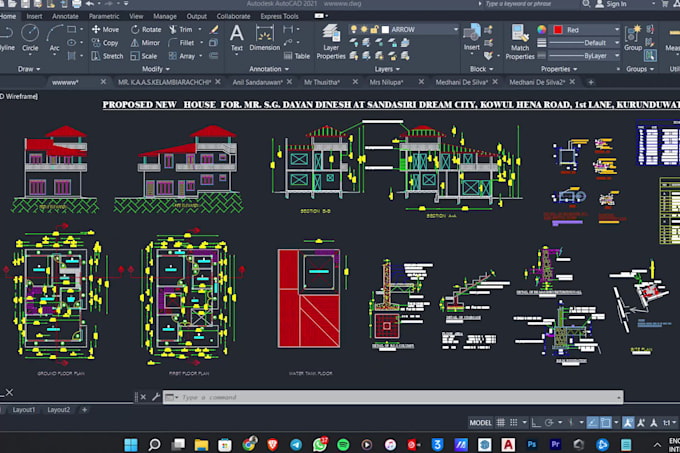Click Match Properties tool
Image resolution: width=680 pixels, height=453 pixels.
520,42
